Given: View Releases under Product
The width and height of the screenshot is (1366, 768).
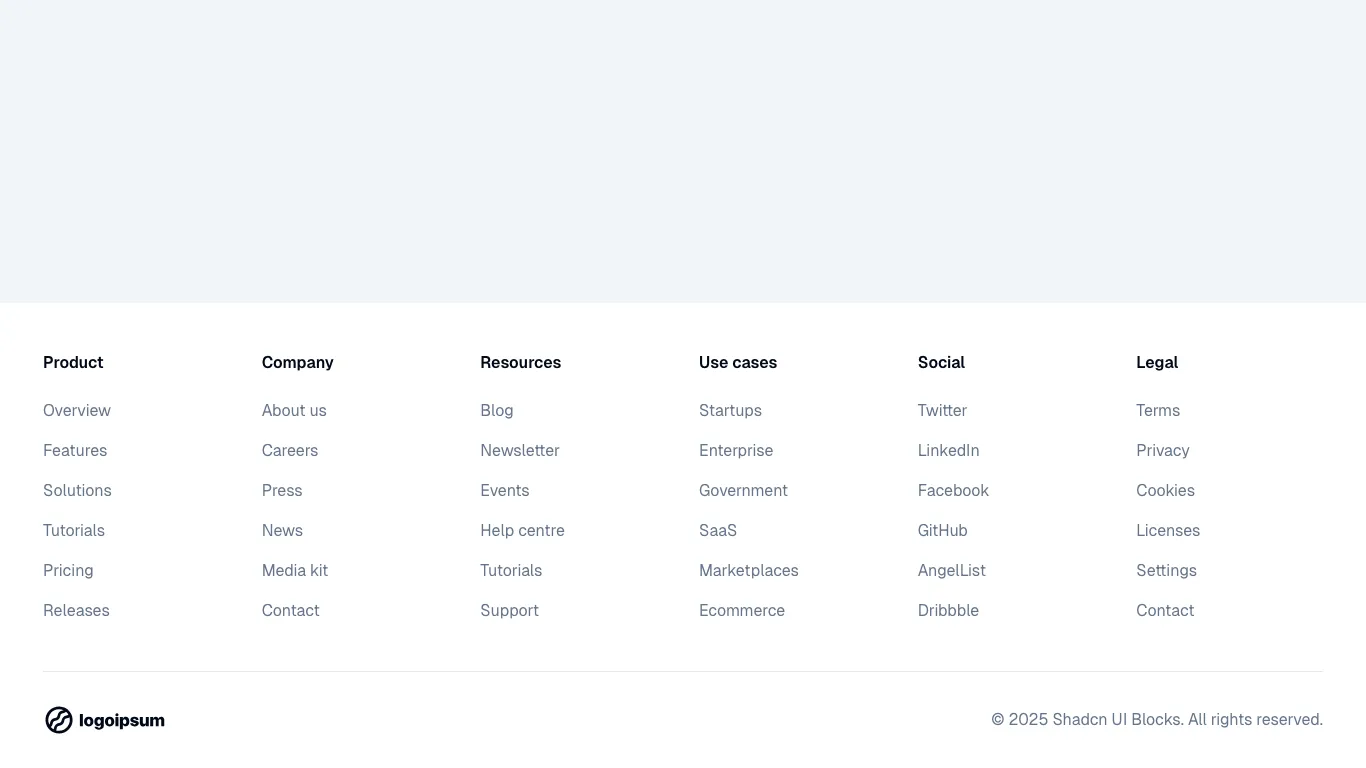Looking at the screenshot, I should tap(76, 610).
